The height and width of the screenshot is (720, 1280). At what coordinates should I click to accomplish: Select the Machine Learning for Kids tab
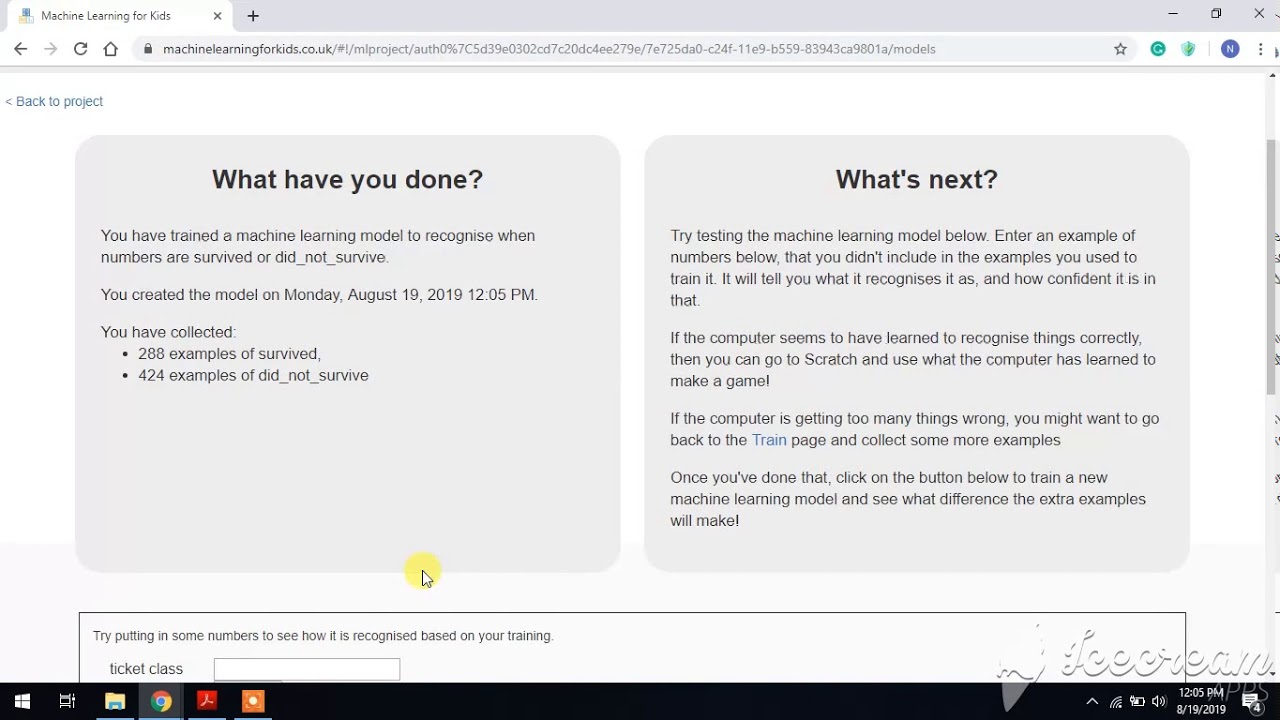click(119, 16)
